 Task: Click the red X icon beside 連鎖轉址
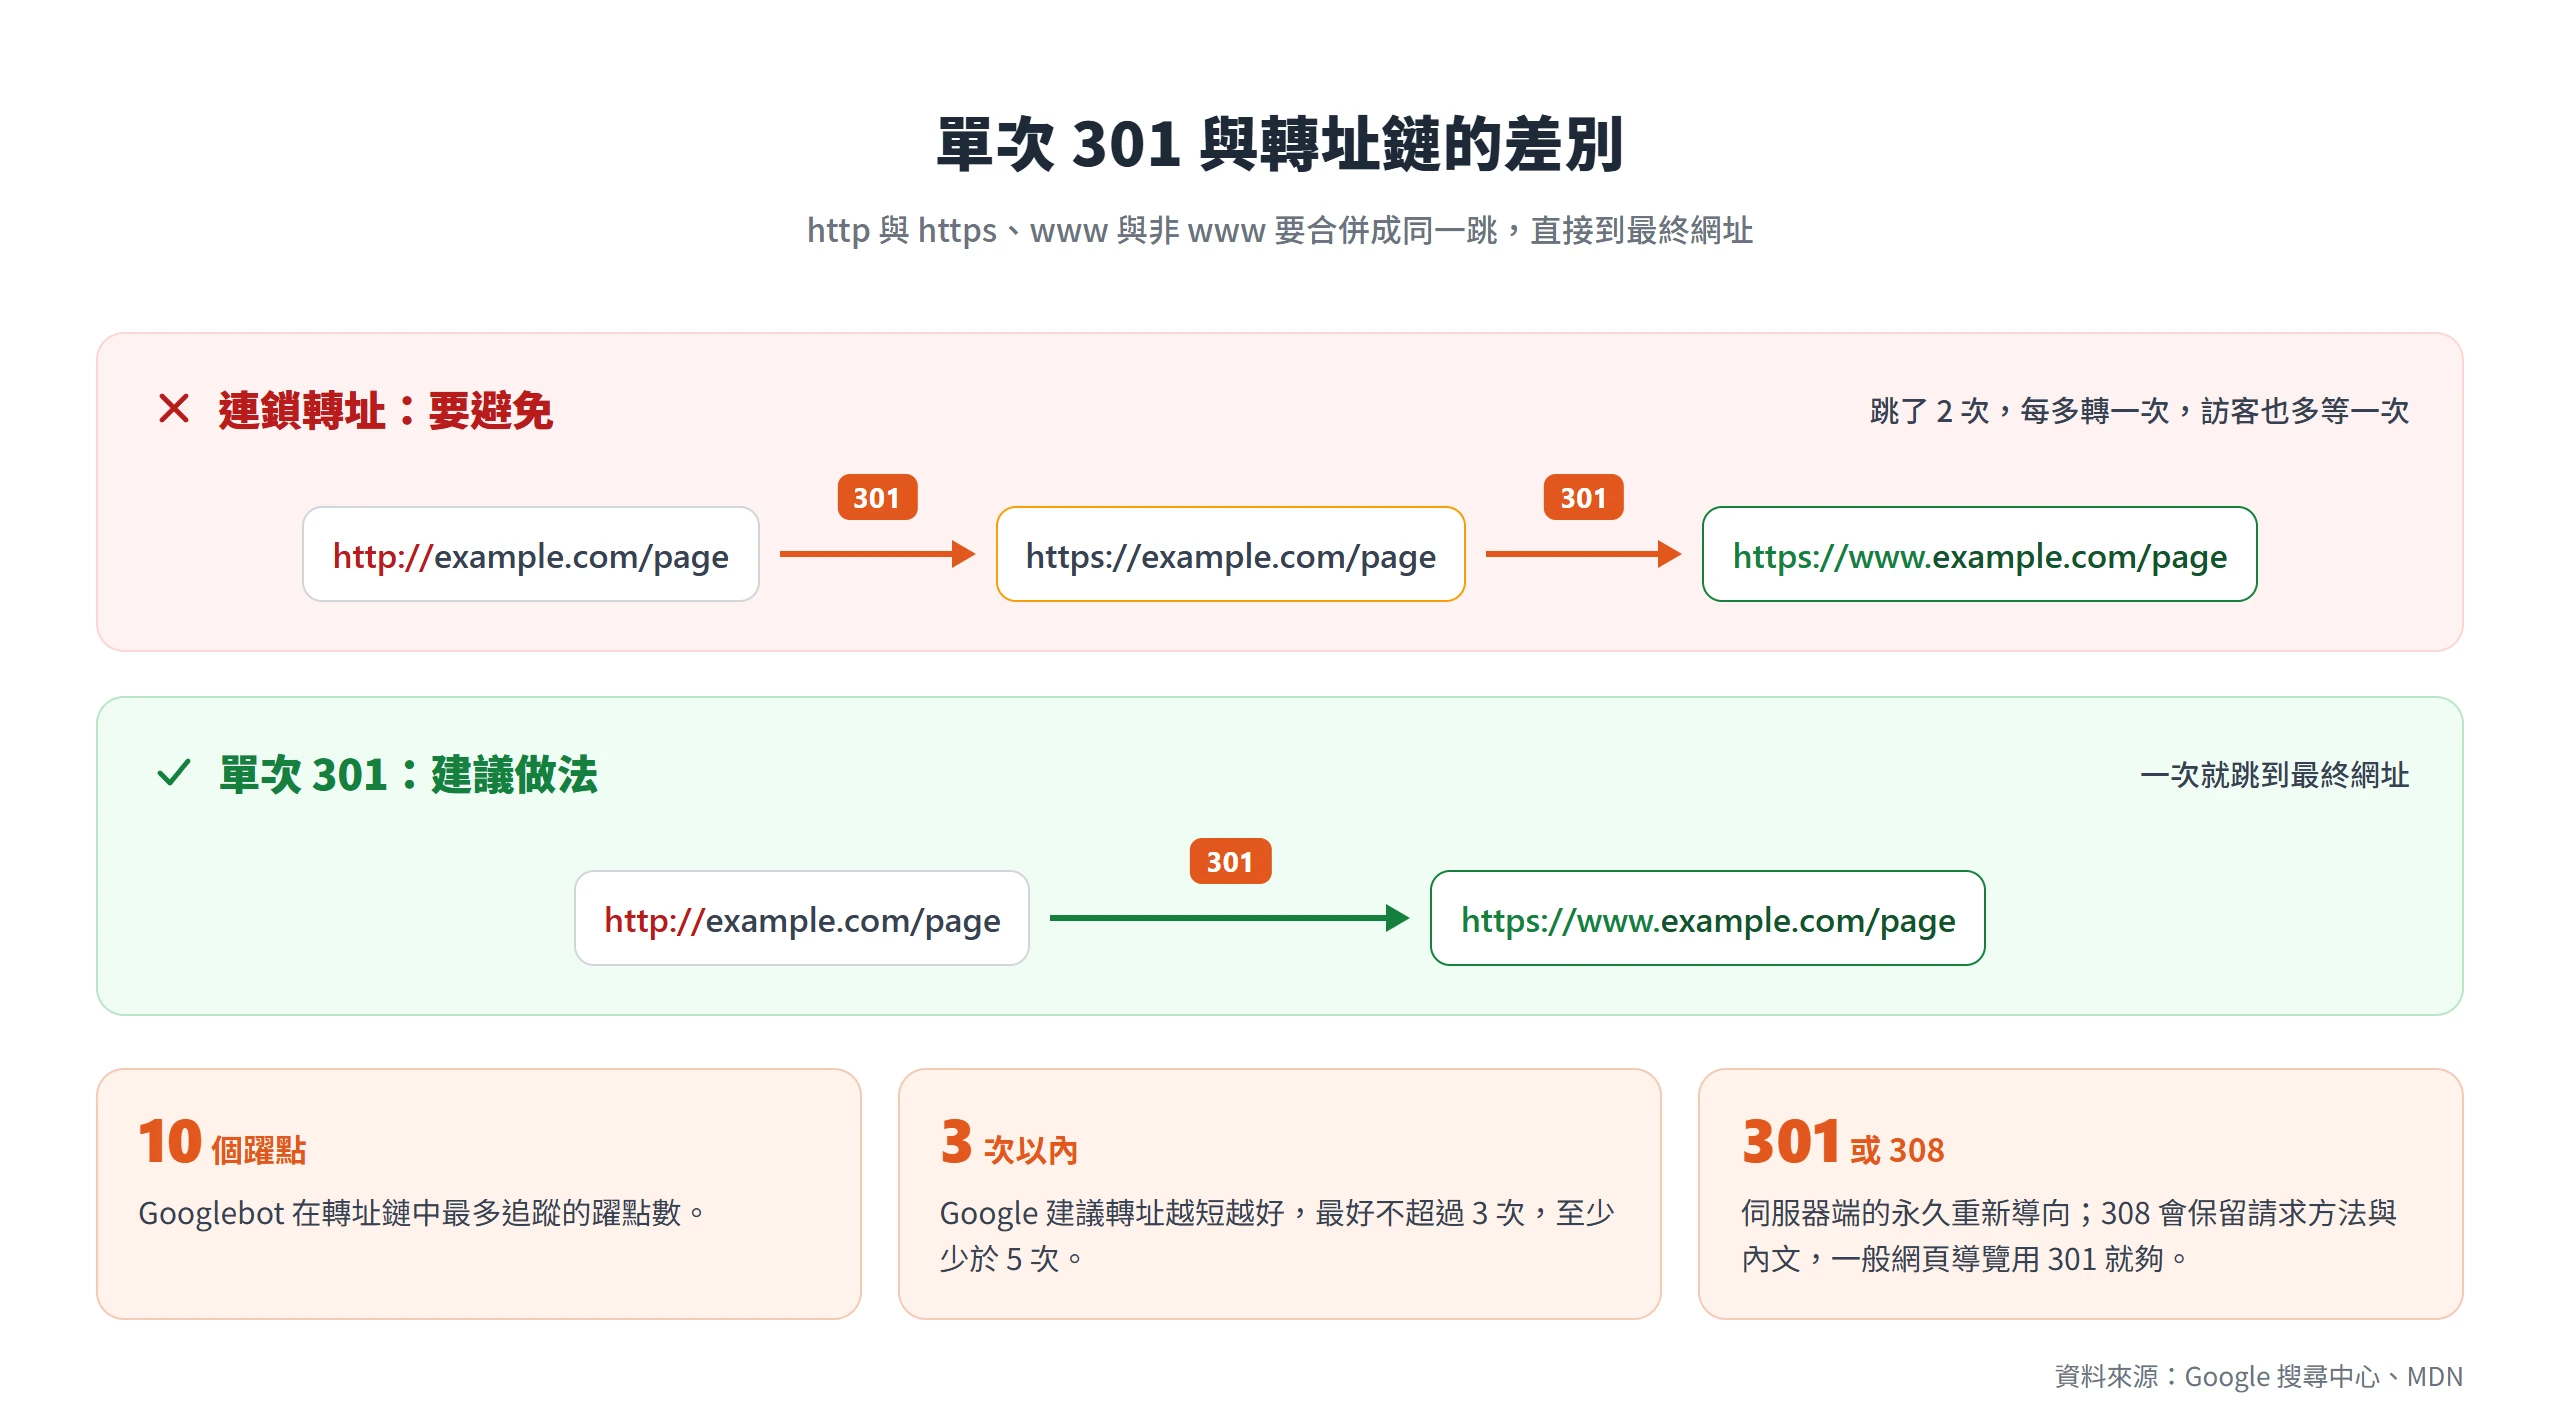point(174,409)
